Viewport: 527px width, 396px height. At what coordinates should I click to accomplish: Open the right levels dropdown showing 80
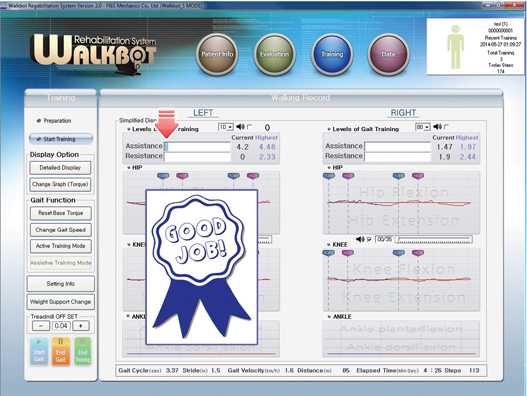click(x=423, y=127)
